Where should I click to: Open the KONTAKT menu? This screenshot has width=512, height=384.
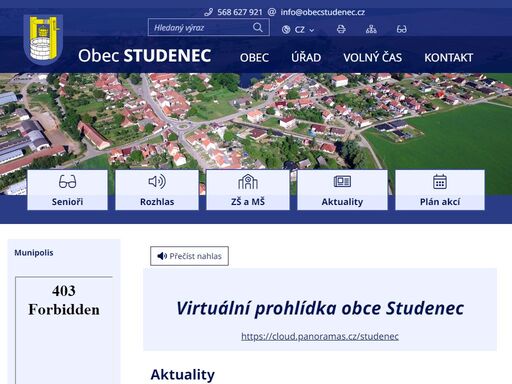point(449,58)
